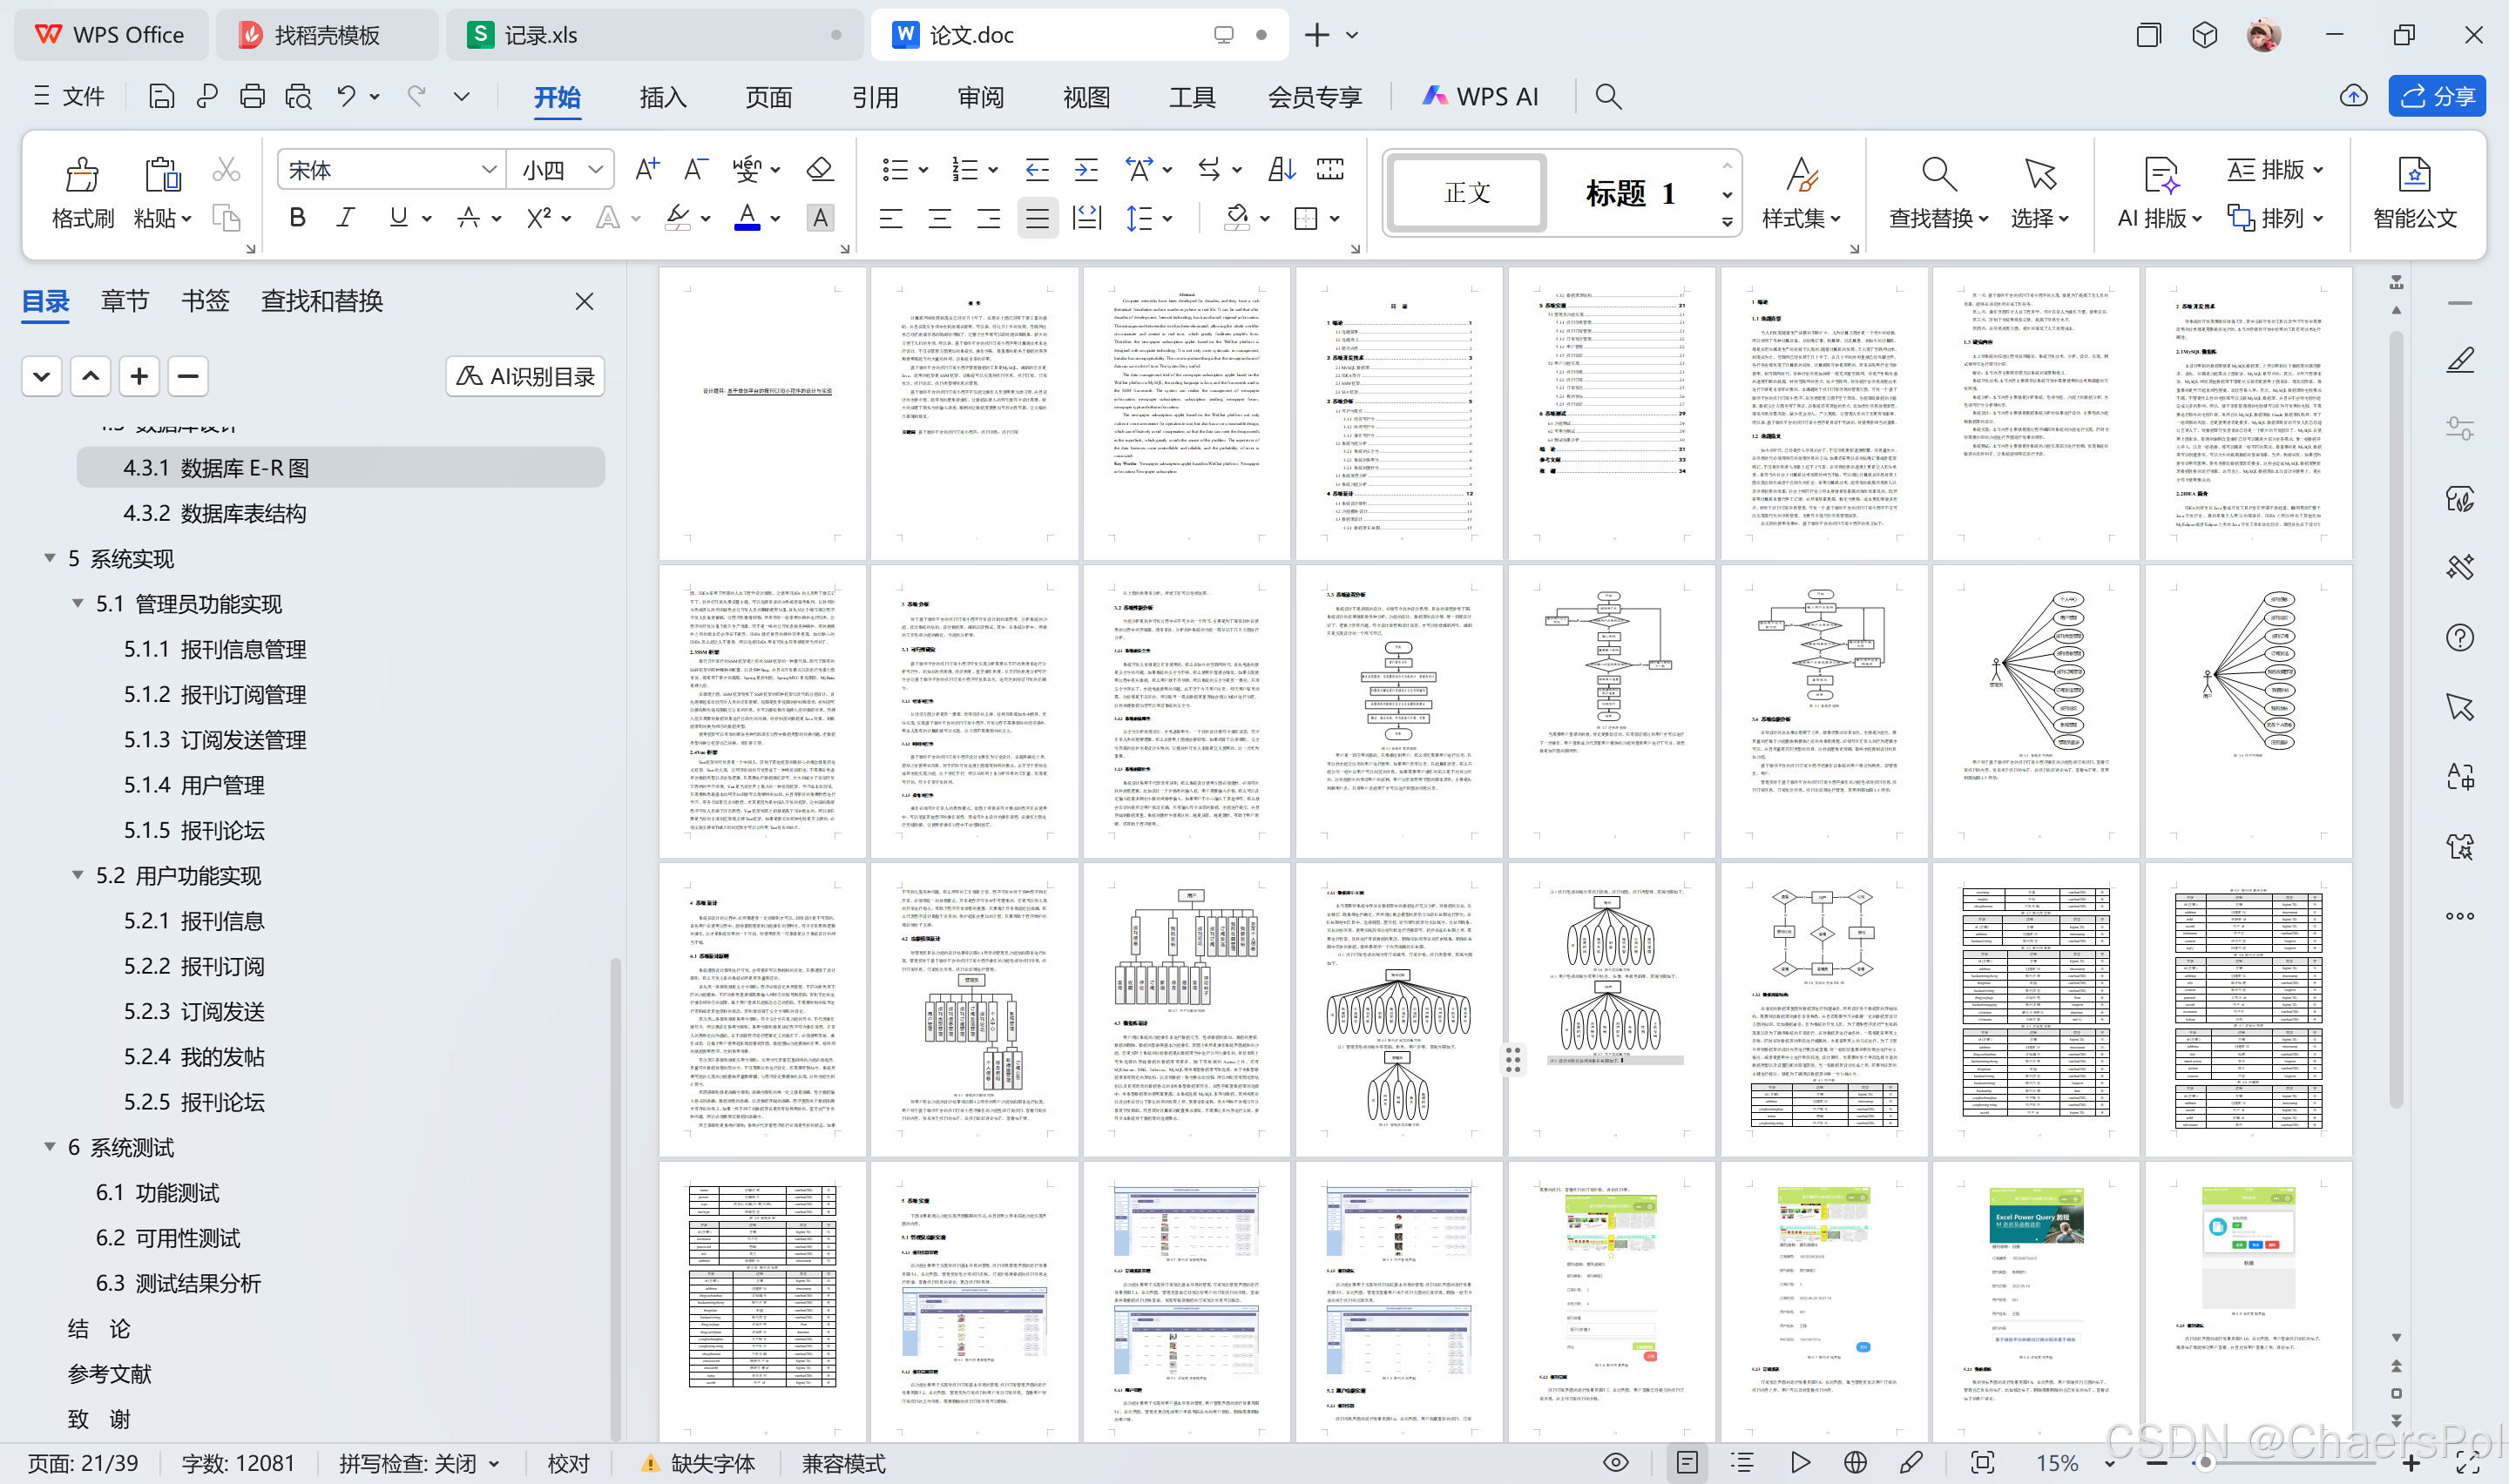Apply the 标题 1 style

point(1632,192)
